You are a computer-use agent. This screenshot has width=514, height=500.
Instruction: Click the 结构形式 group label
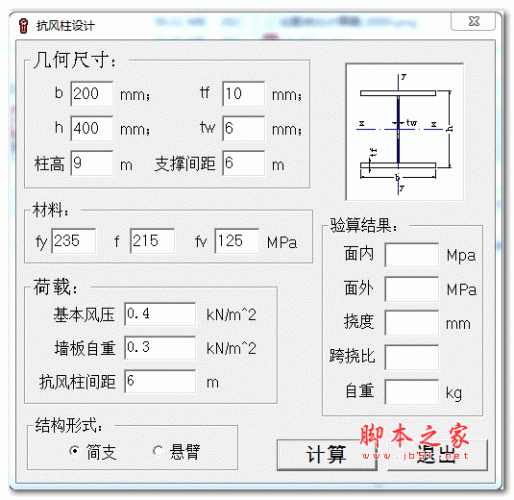[x=69, y=425]
